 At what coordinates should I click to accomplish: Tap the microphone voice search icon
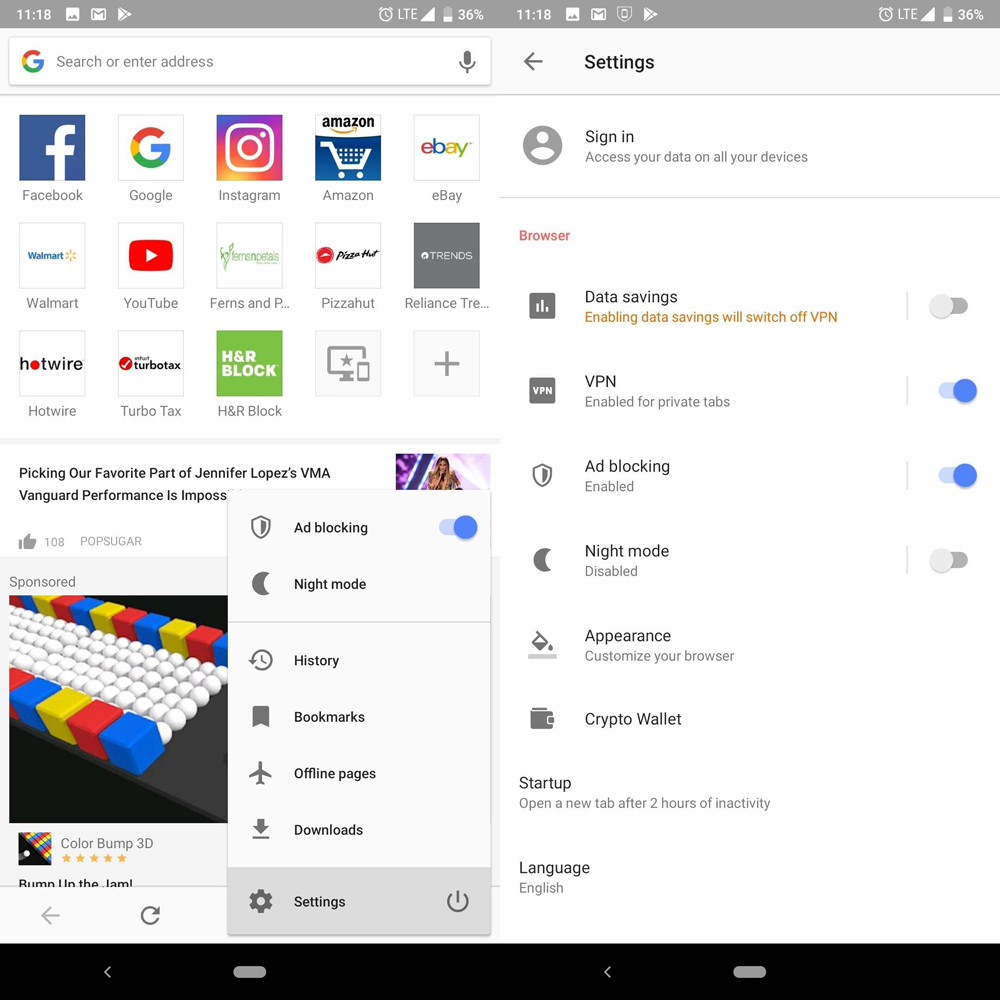pyautogui.click(x=466, y=62)
